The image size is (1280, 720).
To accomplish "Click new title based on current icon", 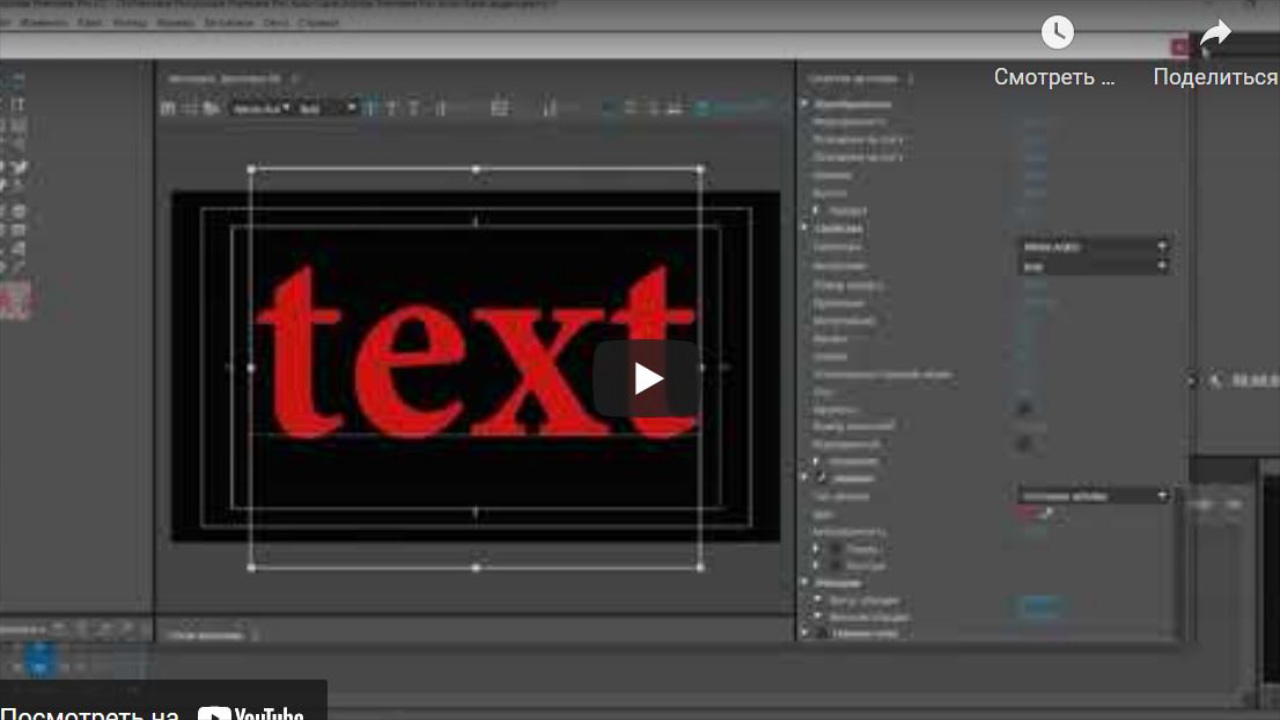I will [168, 108].
